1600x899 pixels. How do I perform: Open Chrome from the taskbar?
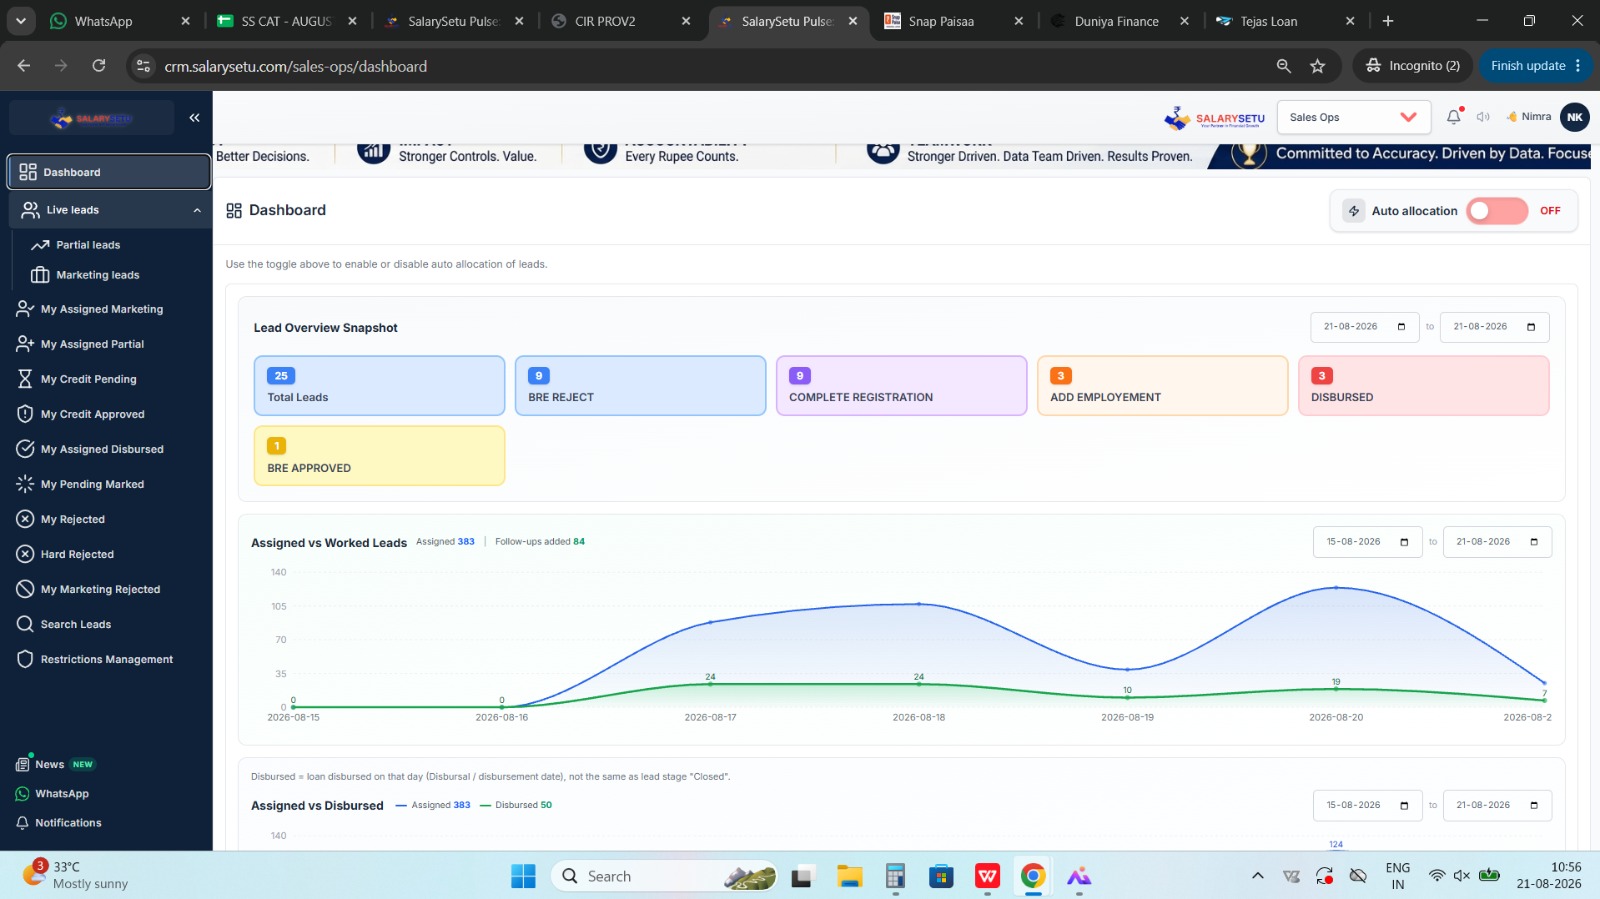(x=1033, y=876)
